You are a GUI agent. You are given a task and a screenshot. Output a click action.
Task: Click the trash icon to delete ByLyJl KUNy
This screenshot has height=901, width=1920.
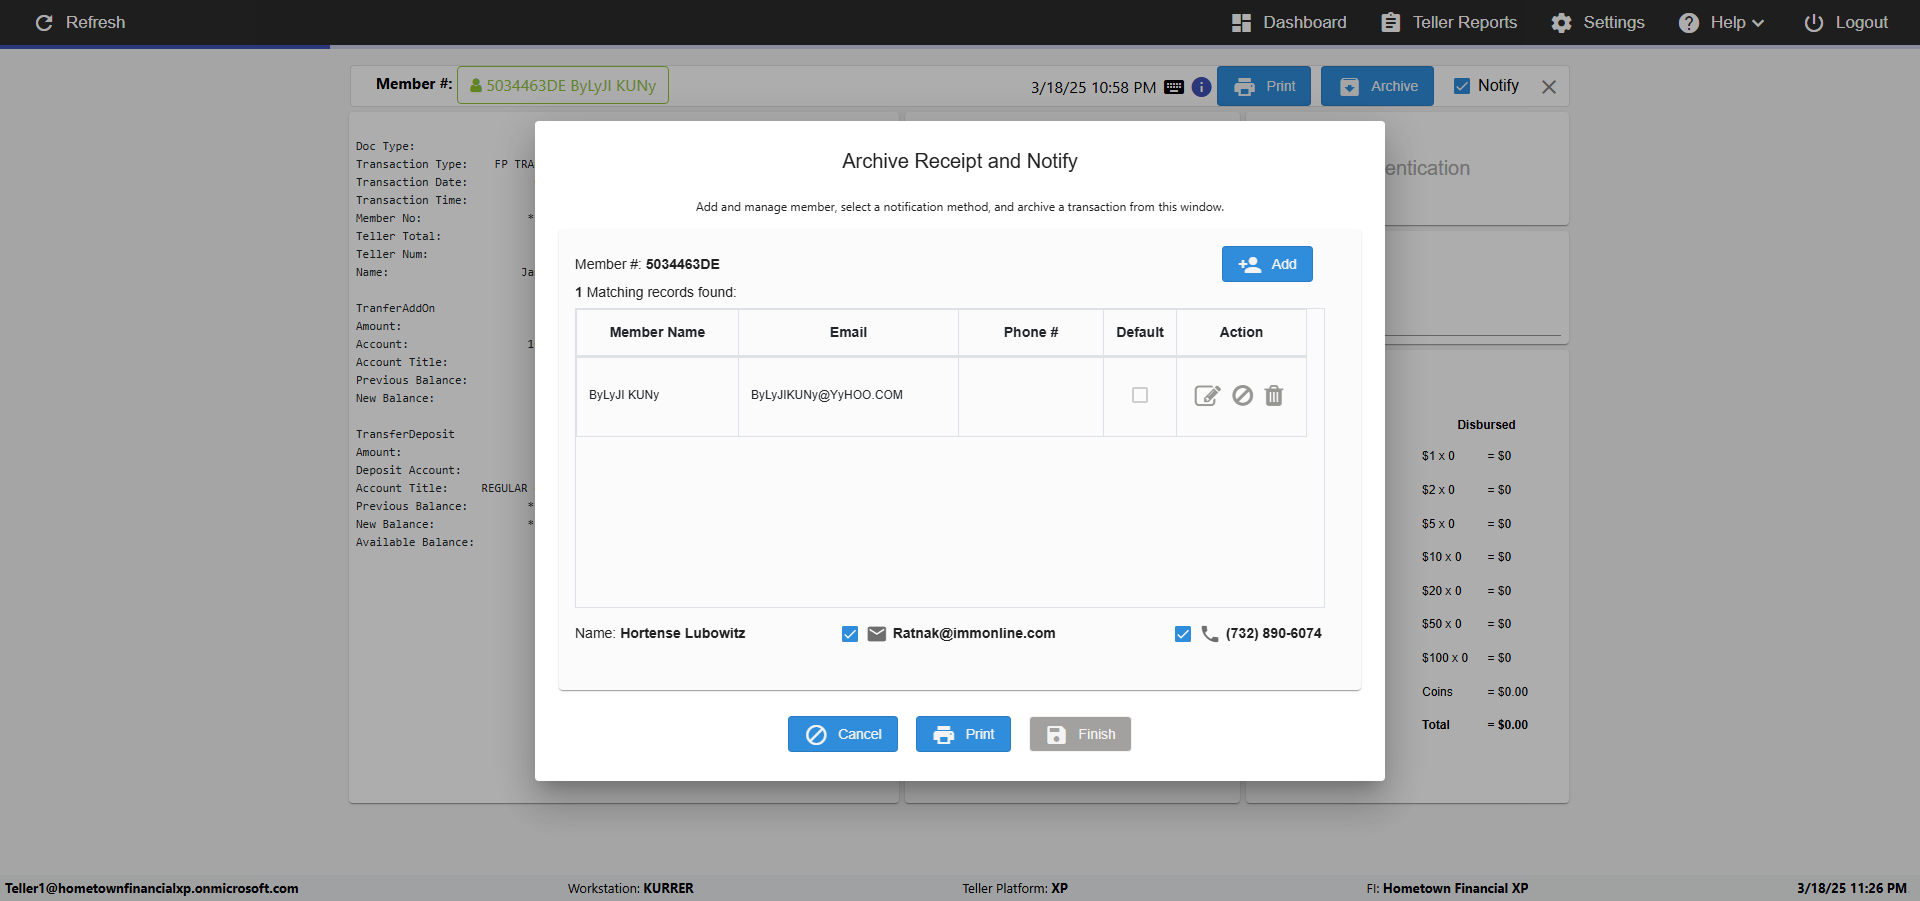pos(1274,396)
